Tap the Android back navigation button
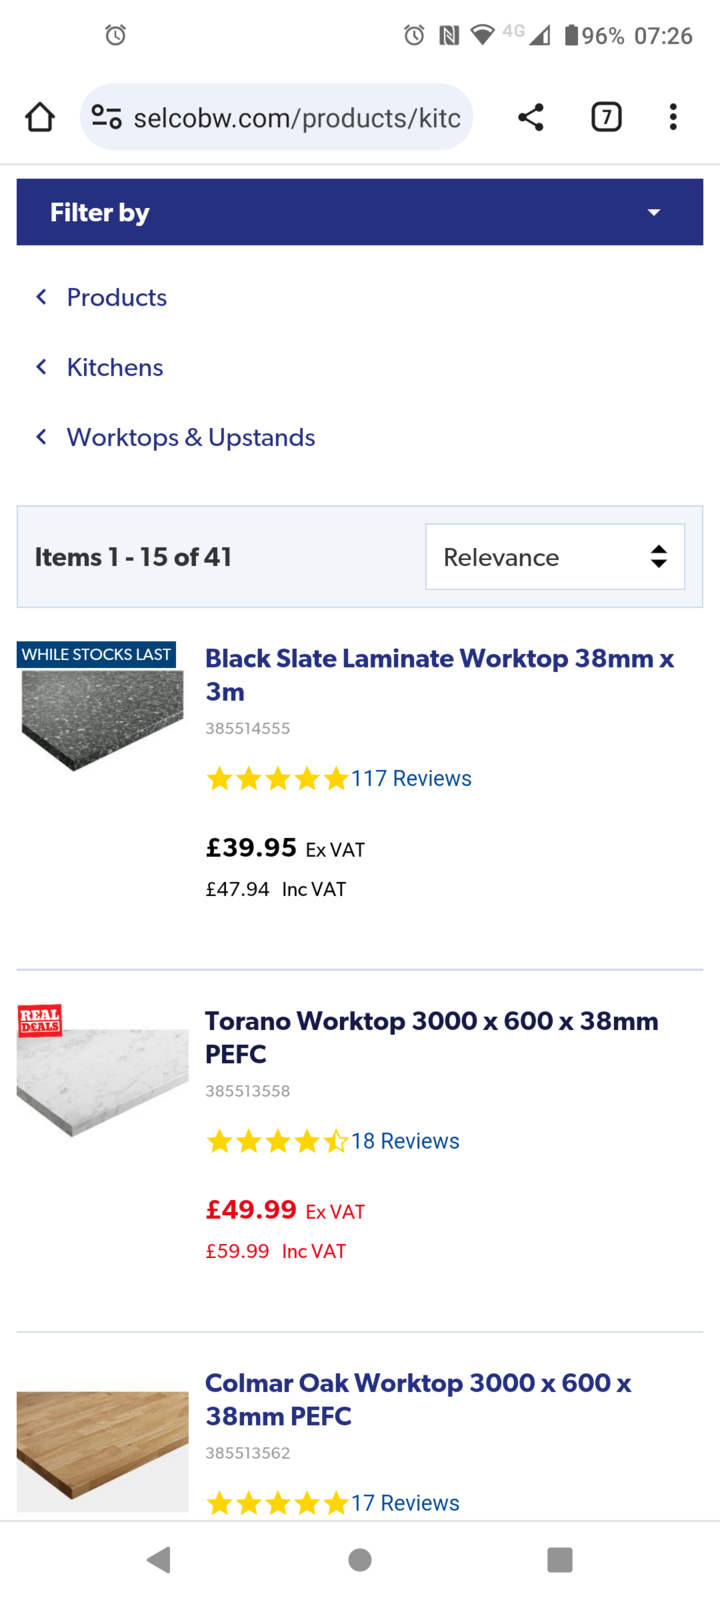Image resolution: width=720 pixels, height=1600 pixels. click(159, 1559)
